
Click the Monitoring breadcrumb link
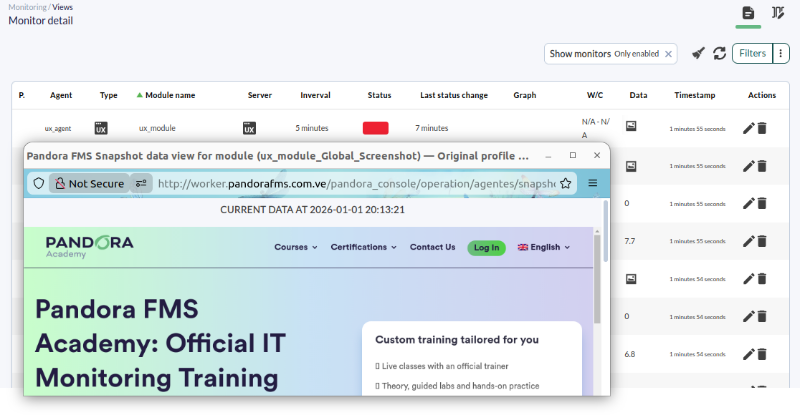tap(27, 7)
